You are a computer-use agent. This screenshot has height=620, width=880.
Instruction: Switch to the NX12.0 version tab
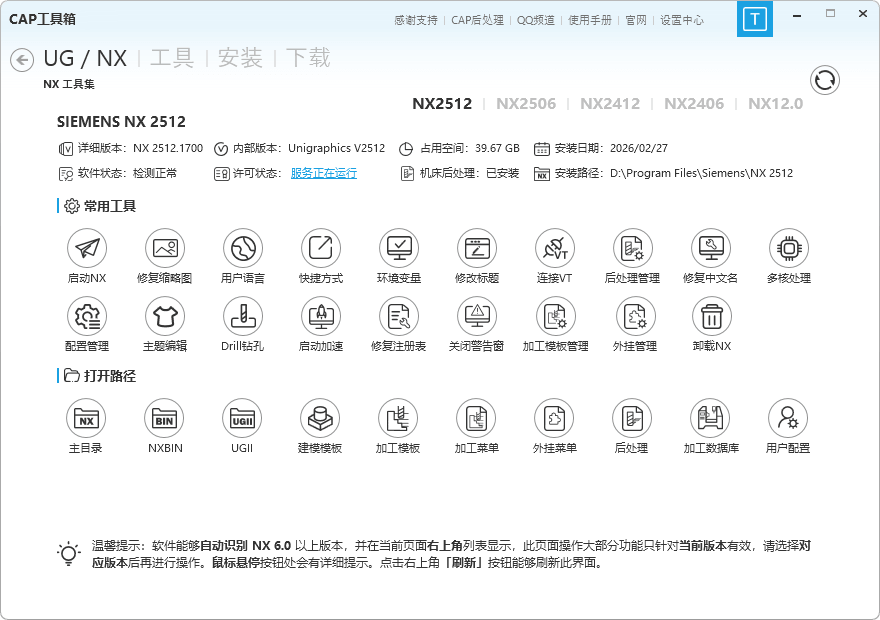[x=776, y=104]
